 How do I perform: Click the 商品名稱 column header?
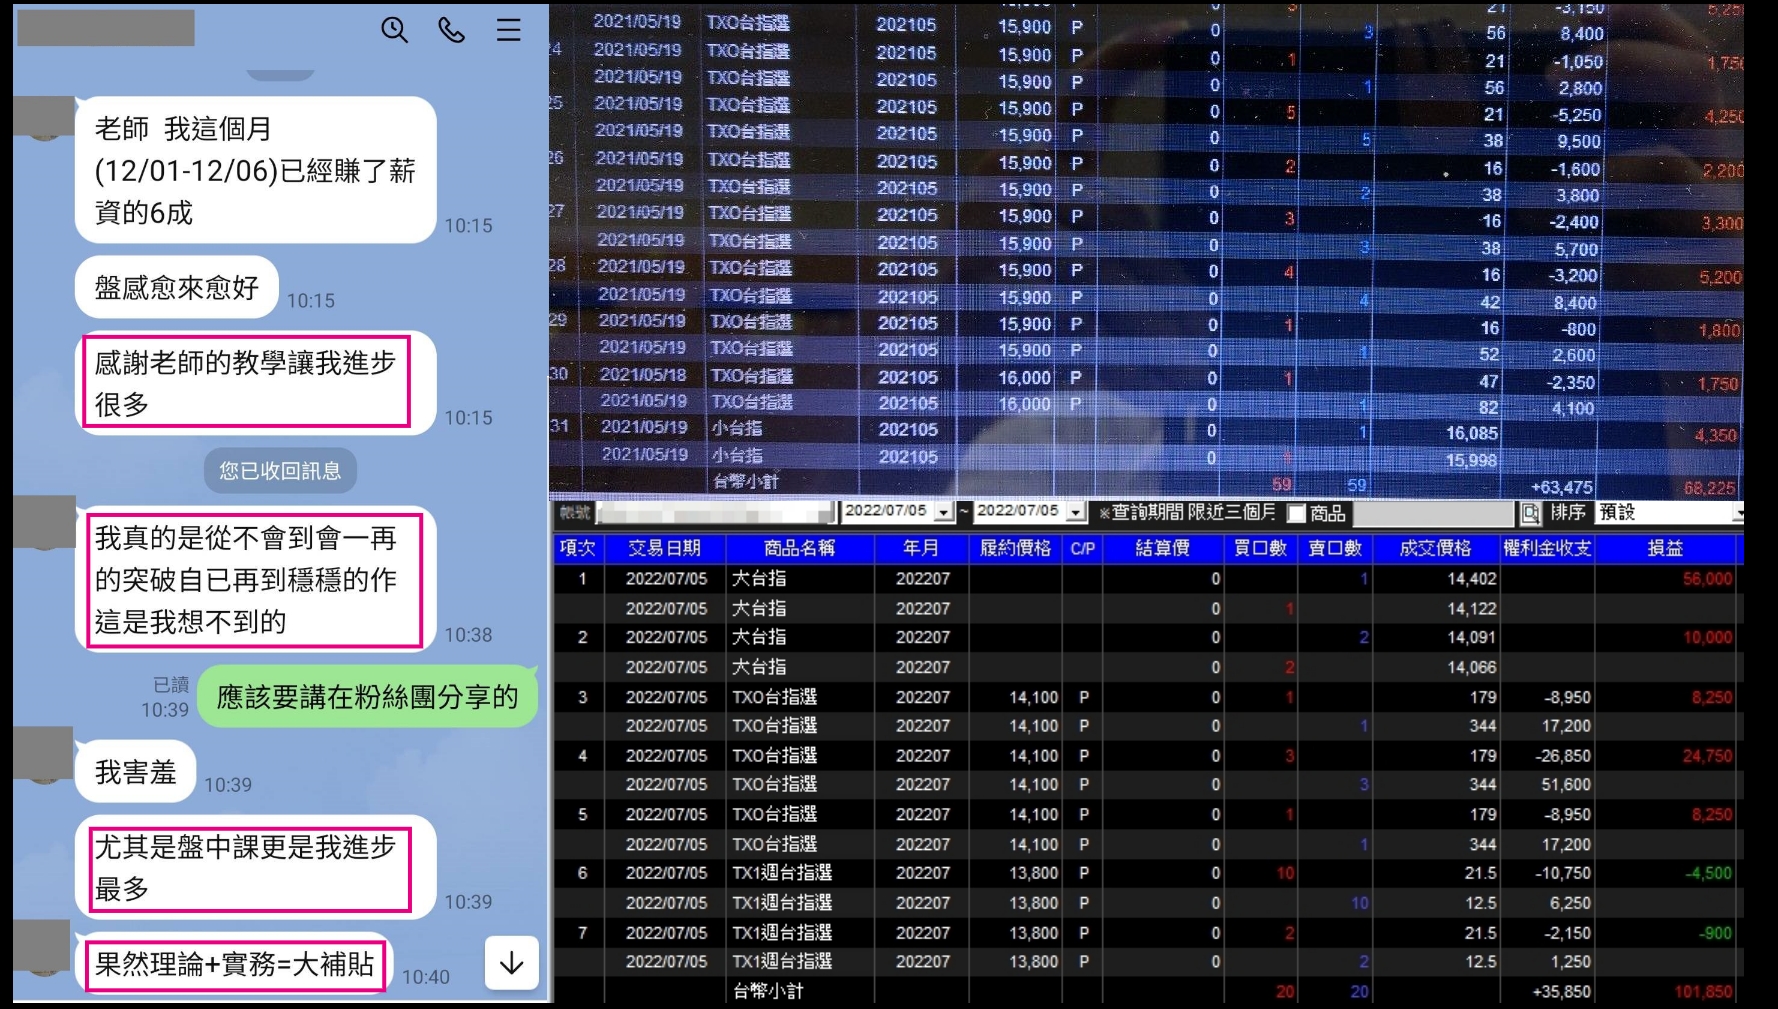click(x=798, y=548)
